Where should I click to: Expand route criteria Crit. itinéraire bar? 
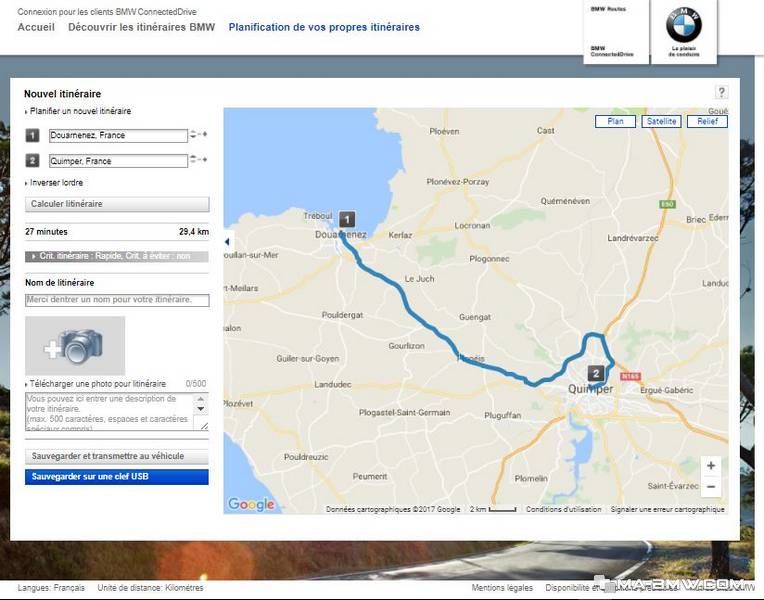coord(116,256)
